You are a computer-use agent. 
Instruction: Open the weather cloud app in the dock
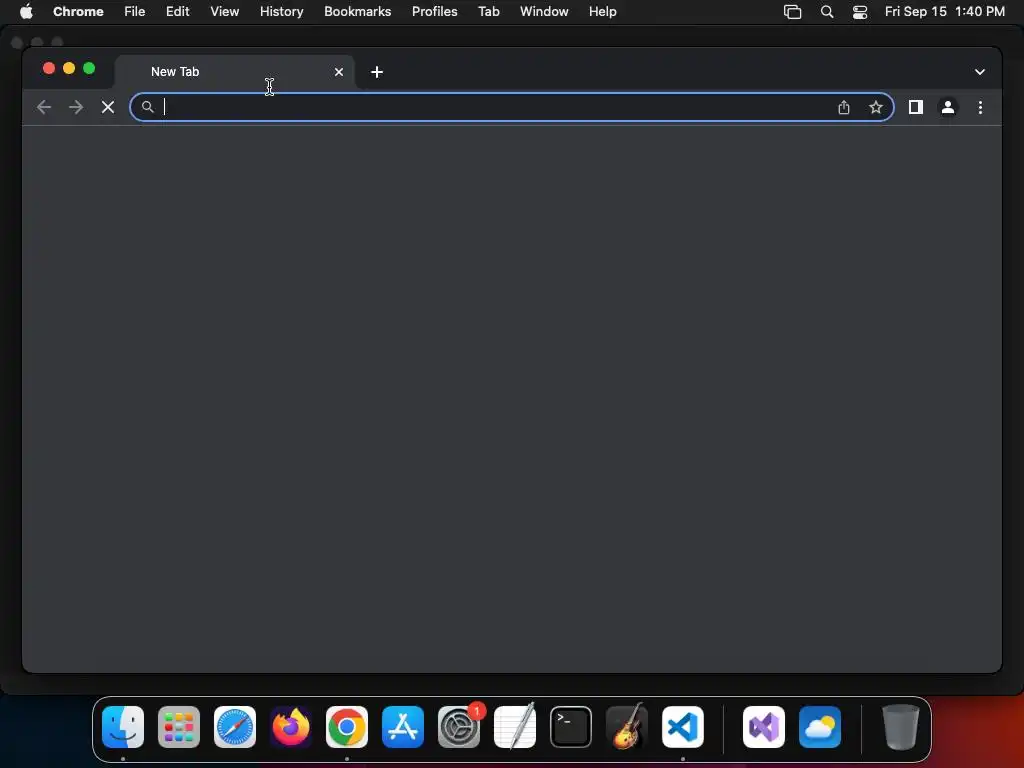coord(820,727)
